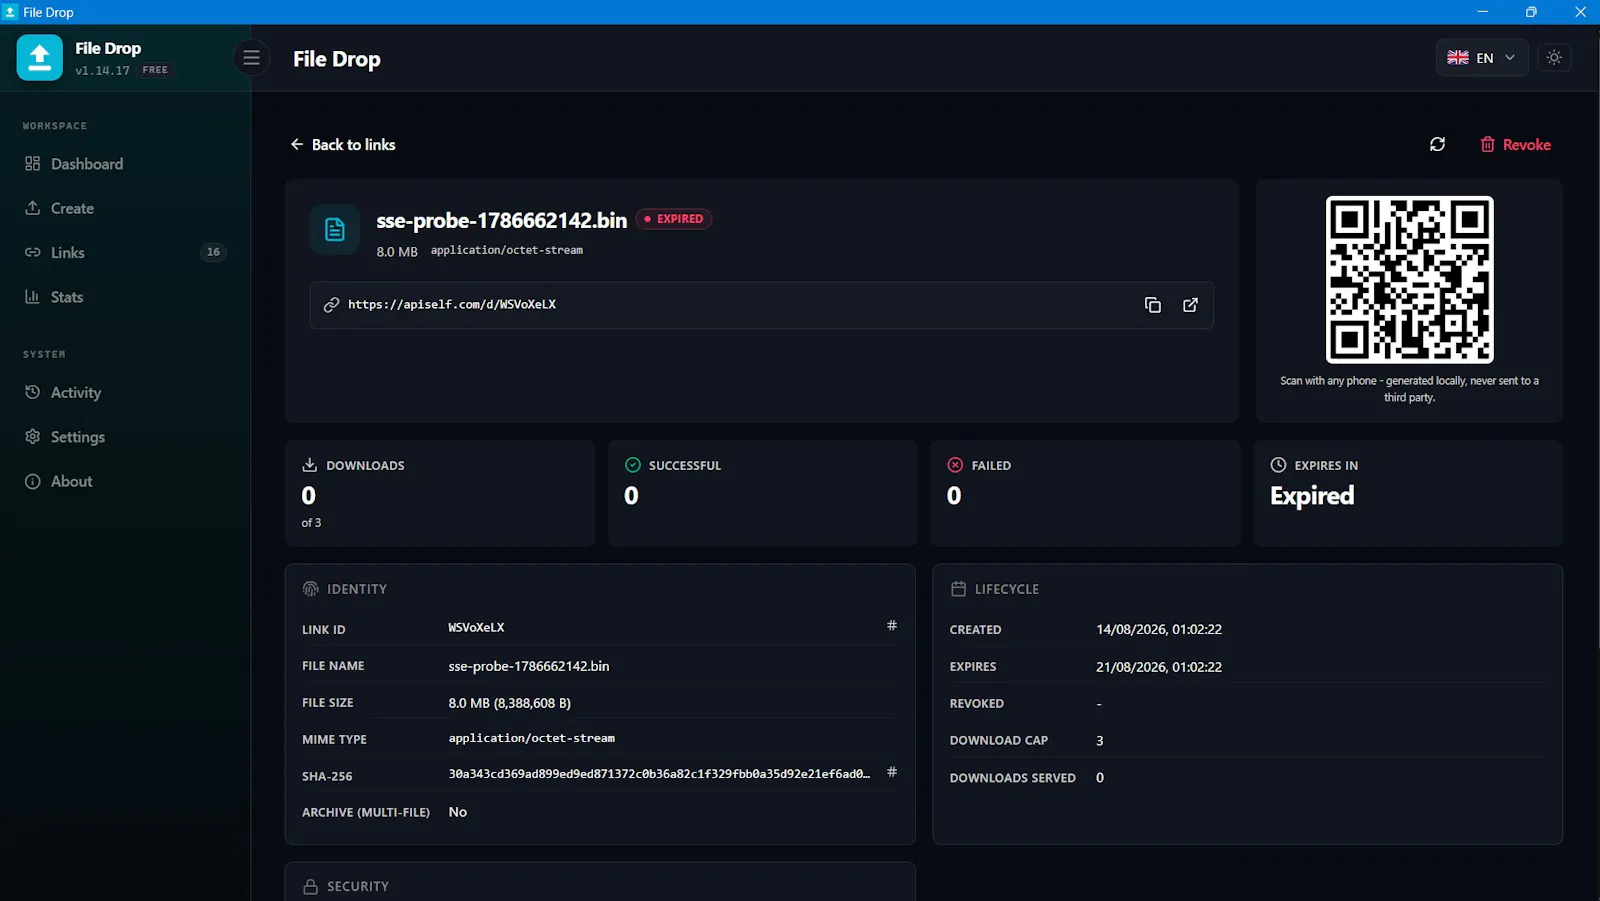Click the link chain icon beside URL
The width and height of the screenshot is (1600, 901).
point(331,305)
